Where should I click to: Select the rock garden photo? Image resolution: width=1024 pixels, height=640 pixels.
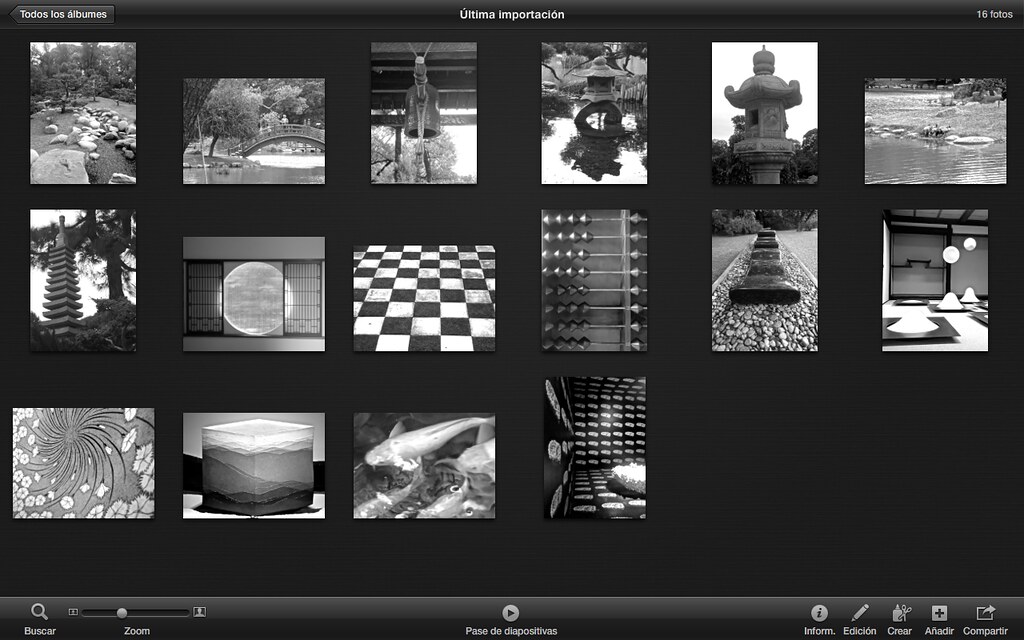83,113
